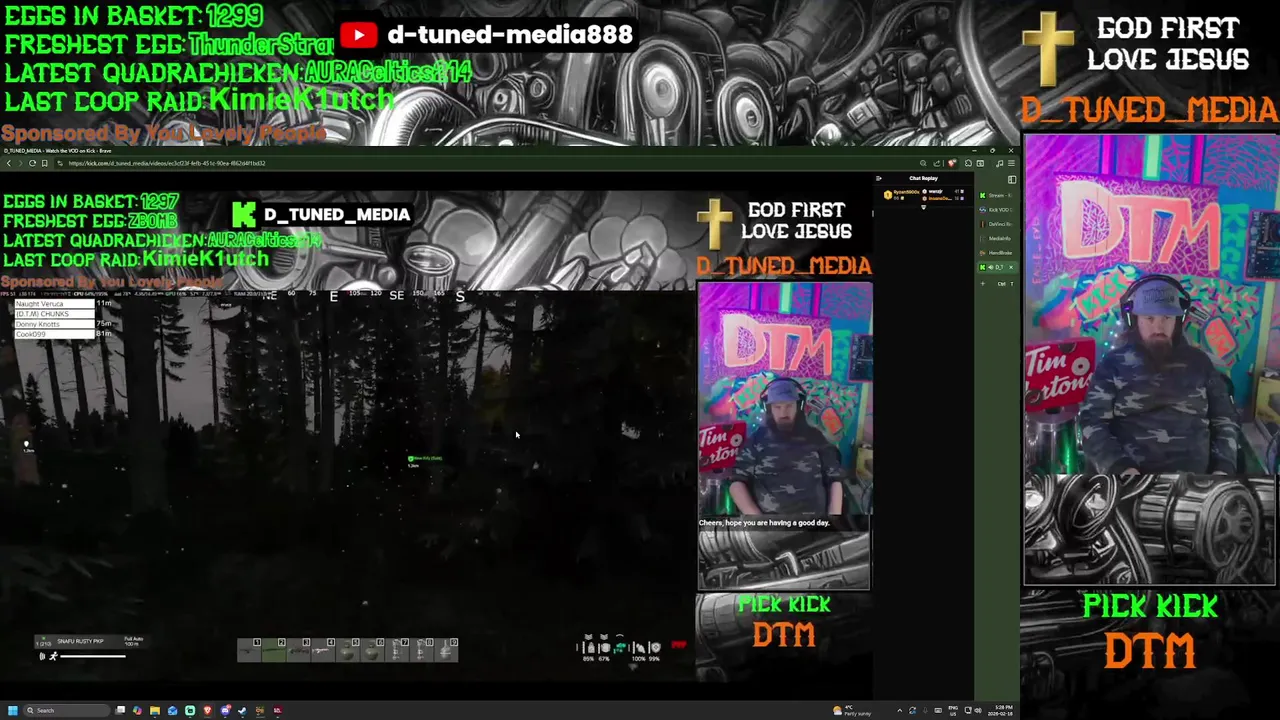Open Brave hamburger main menu

1011,163
